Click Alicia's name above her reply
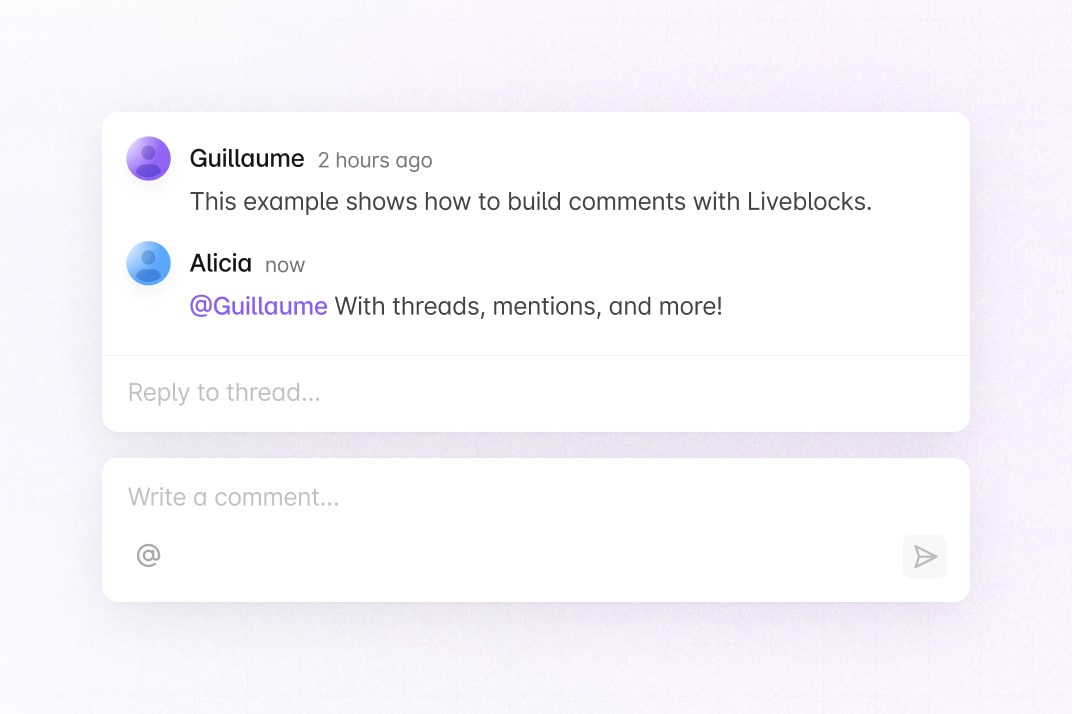1072x714 pixels. click(x=221, y=263)
